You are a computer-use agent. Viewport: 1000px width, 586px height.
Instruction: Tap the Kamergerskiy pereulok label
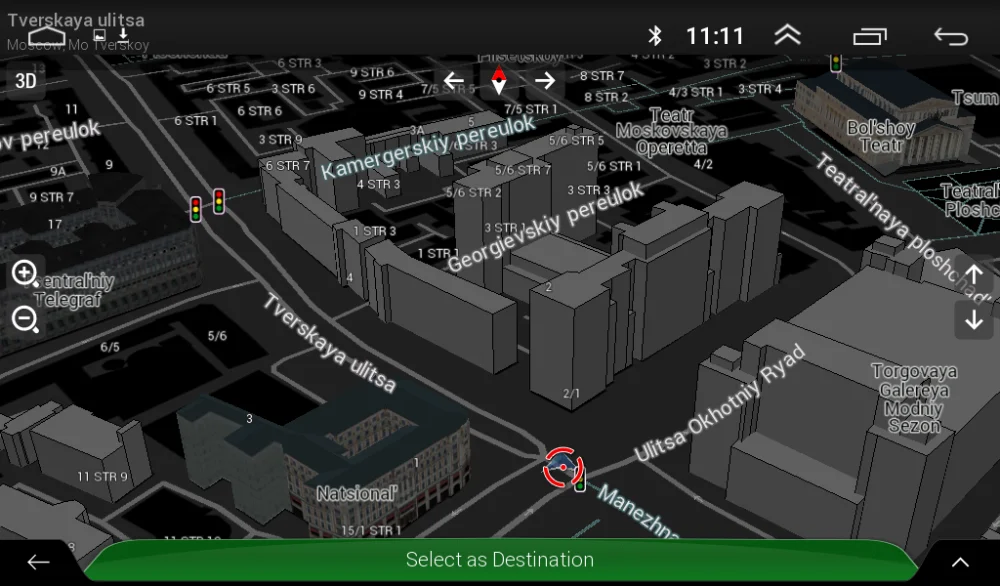(x=428, y=148)
